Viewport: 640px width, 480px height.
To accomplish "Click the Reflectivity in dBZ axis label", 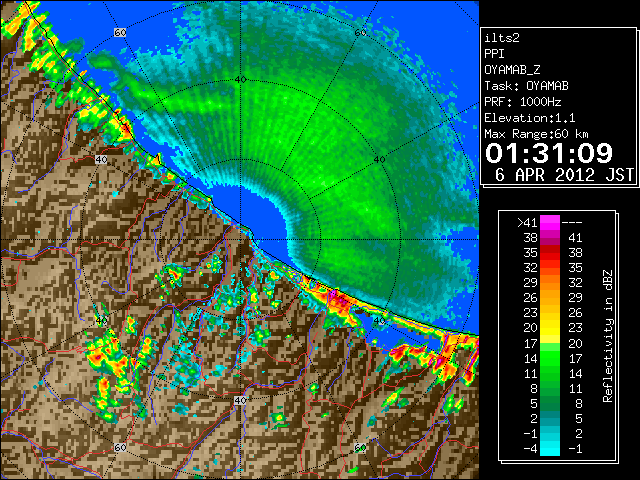I will [x=607, y=336].
